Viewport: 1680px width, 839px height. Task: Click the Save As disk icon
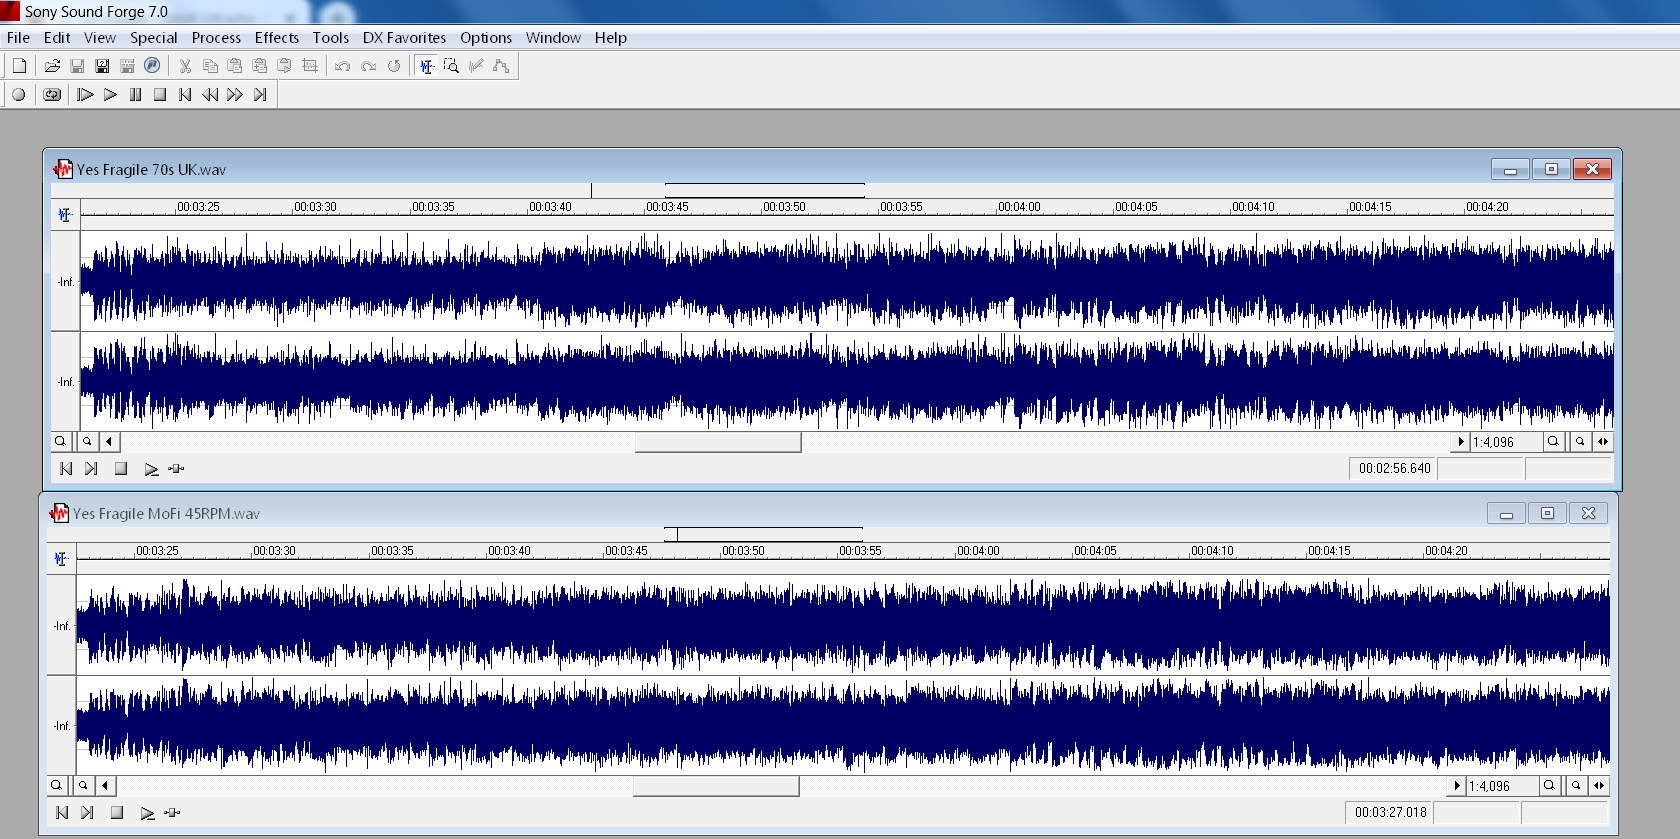coord(102,66)
